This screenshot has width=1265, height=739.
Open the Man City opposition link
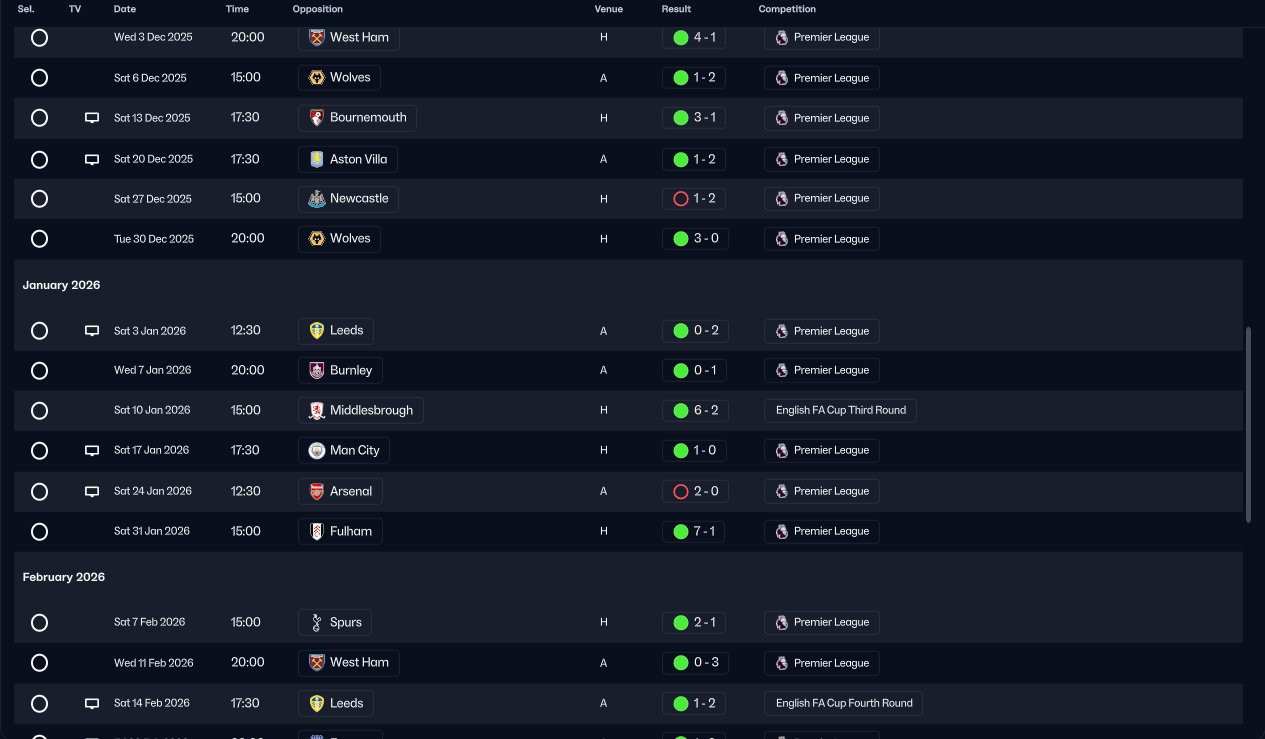[343, 451]
